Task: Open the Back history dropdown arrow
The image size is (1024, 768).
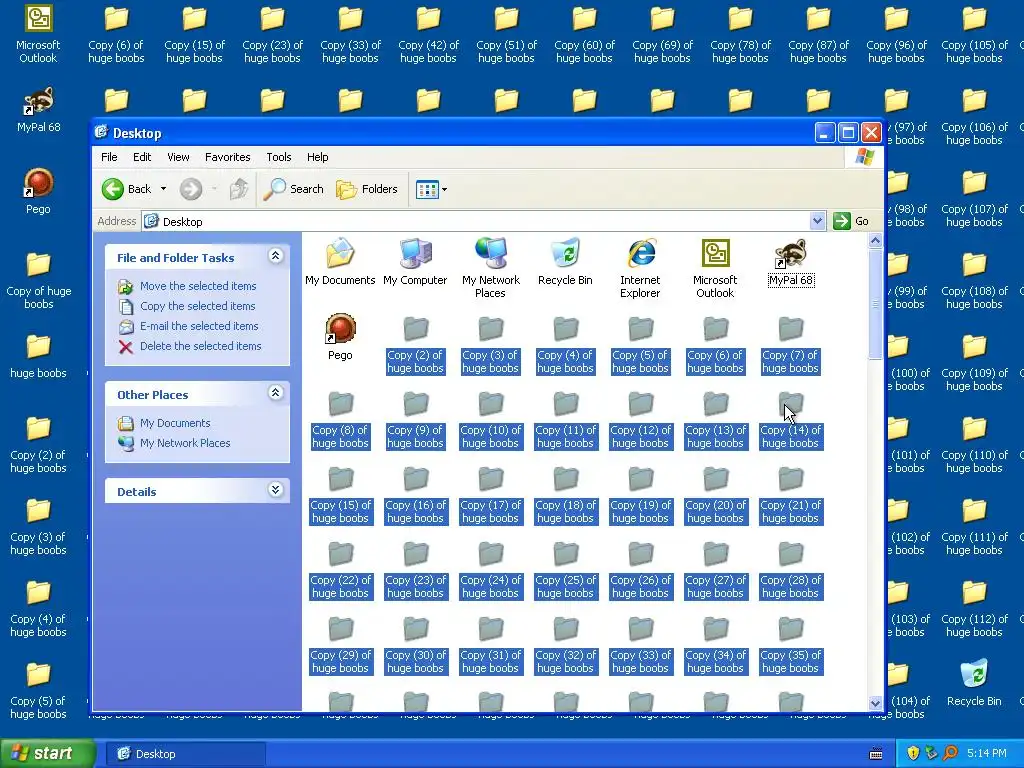Action: pos(163,189)
